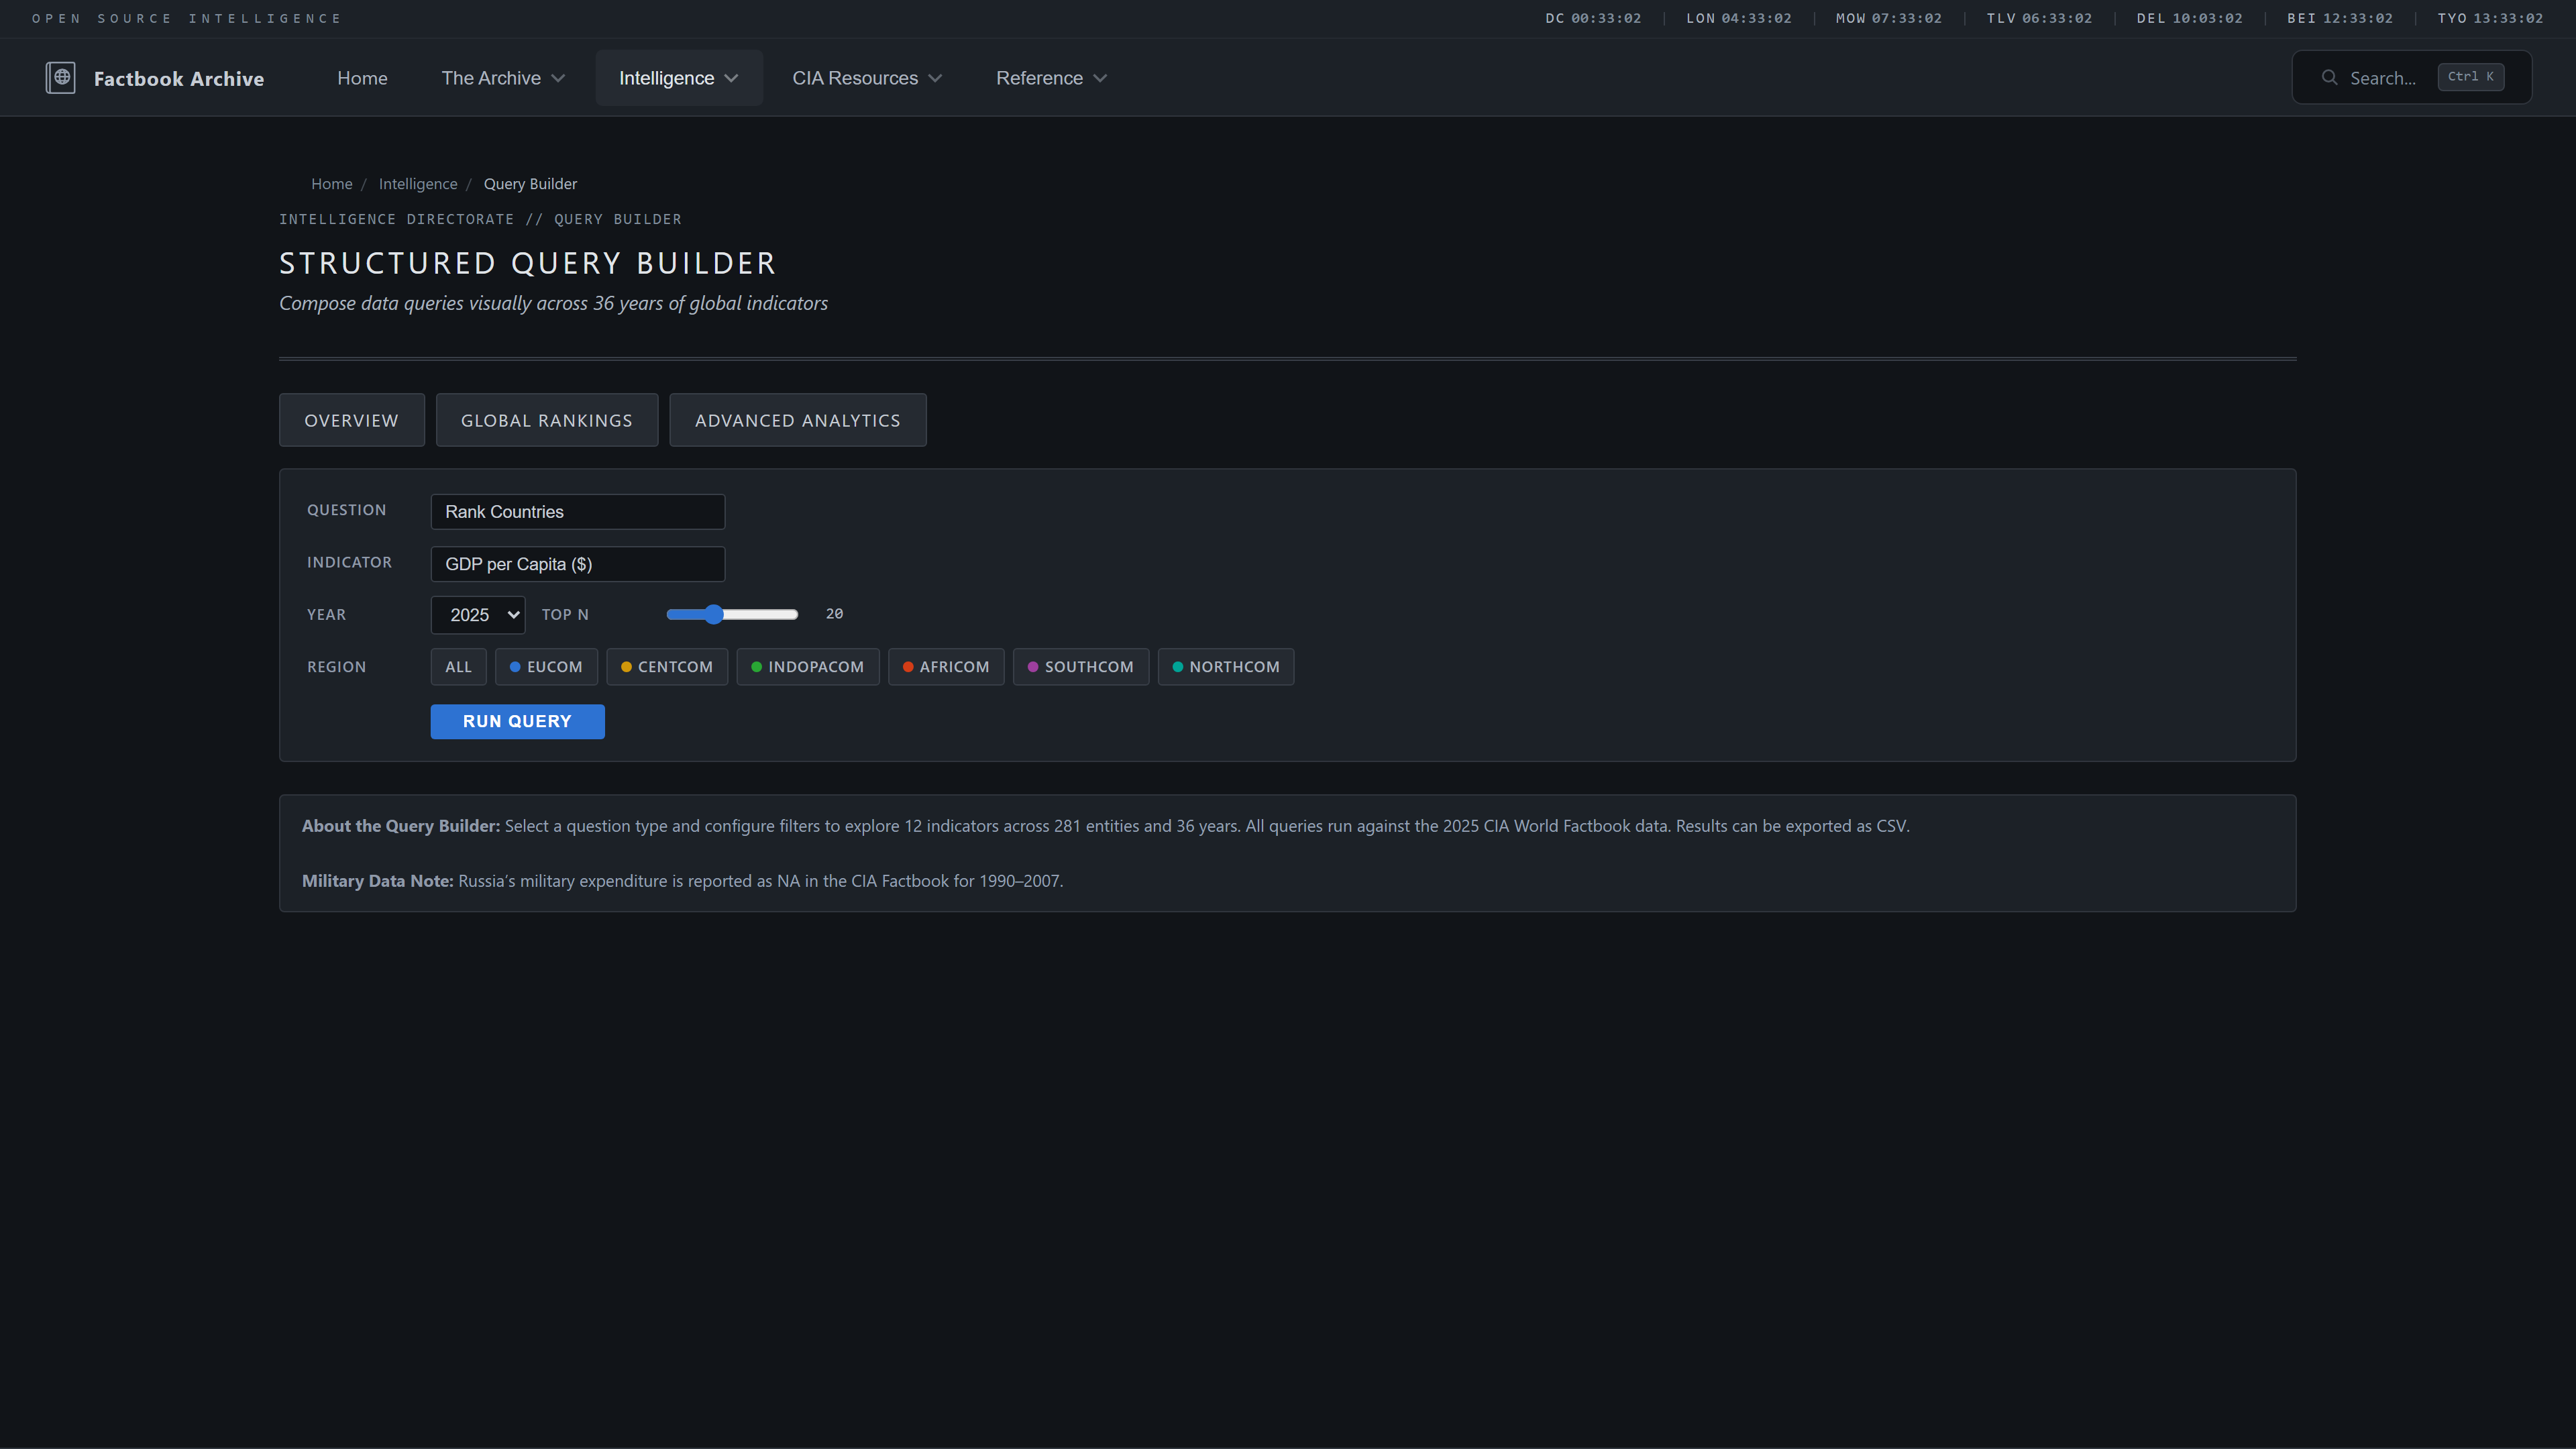Click the Factbook Archive globe logo
This screenshot has width=2576, height=1449.
pyautogui.click(x=61, y=77)
